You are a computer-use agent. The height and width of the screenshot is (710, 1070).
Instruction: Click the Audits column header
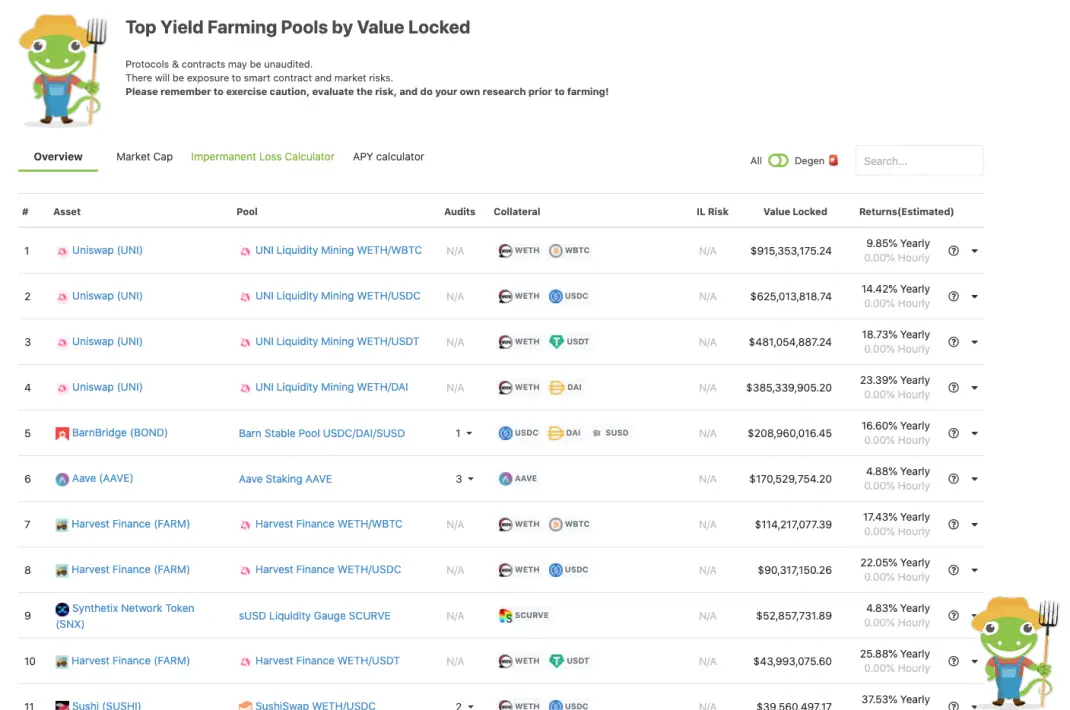pyautogui.click(x=459, y=212)
